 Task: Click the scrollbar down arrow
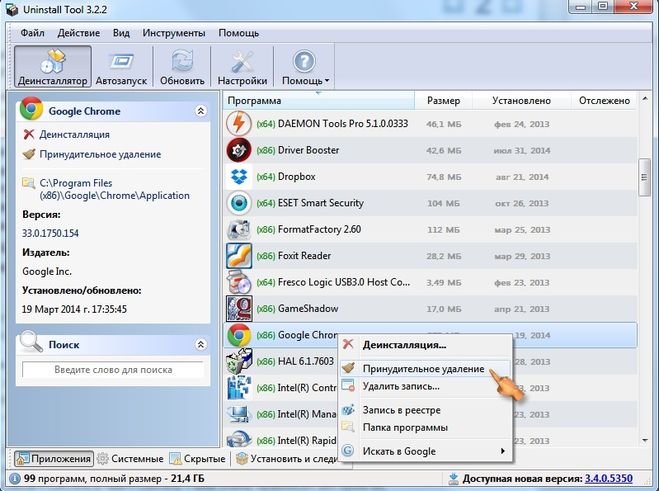pos(645,441)
